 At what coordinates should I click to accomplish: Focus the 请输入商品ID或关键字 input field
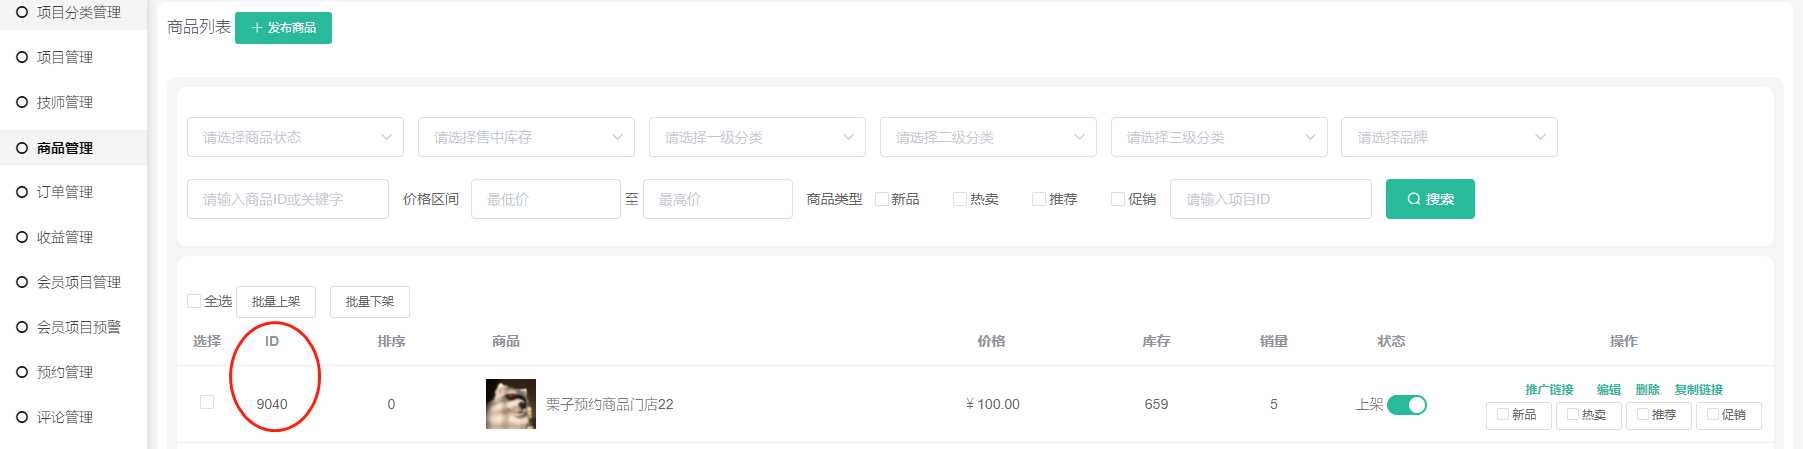[x=288, y=199]
